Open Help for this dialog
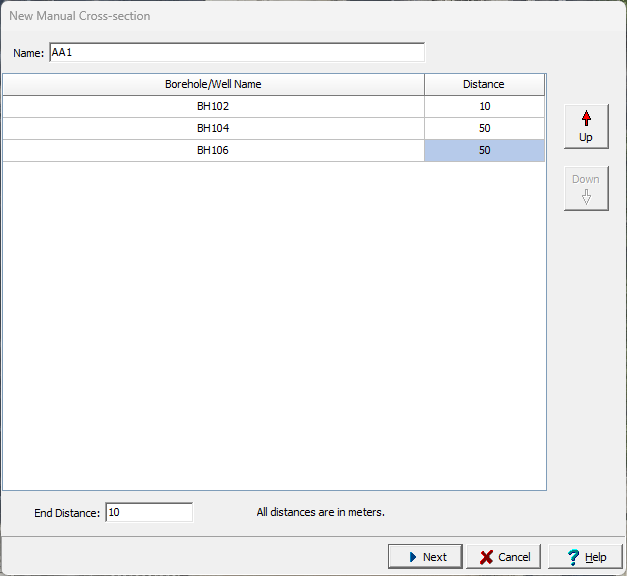627x576 pixels. click(x=585, y=556)
